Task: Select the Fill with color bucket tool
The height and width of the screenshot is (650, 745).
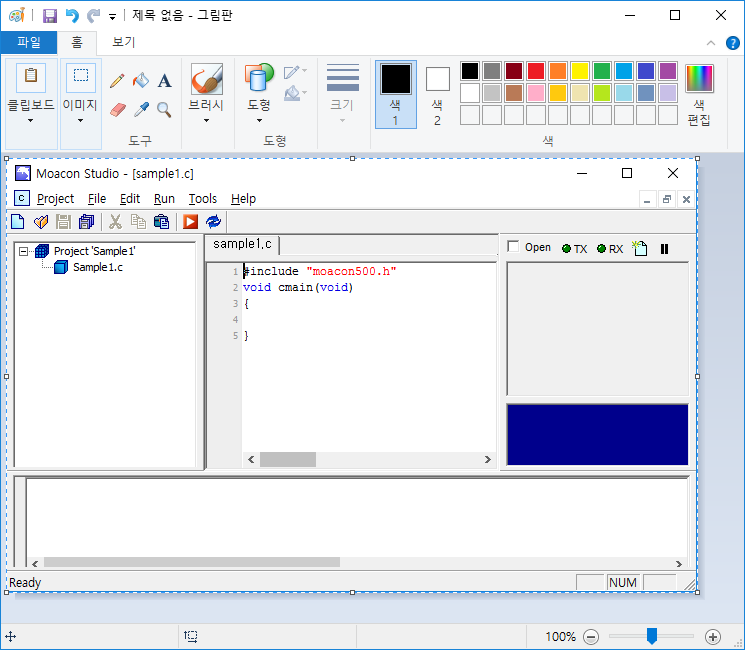Action: [141, 81]
